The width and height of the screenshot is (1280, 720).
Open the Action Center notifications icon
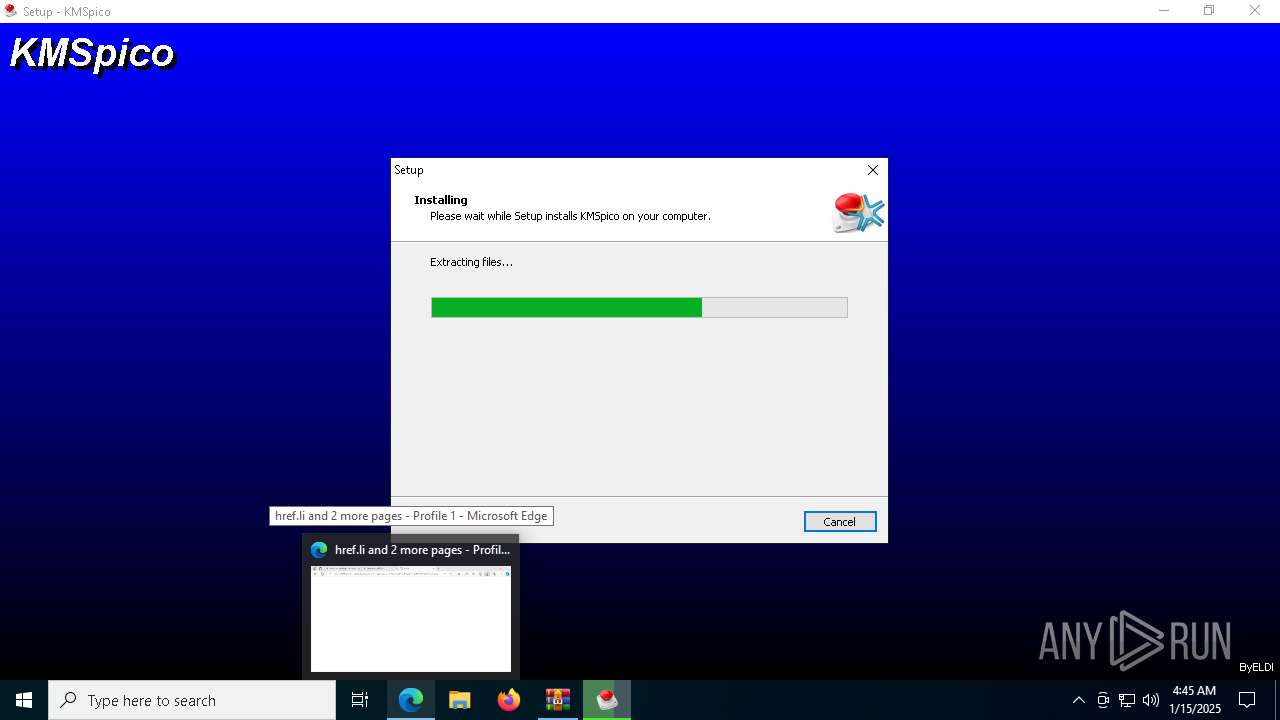pos(1247,700)
